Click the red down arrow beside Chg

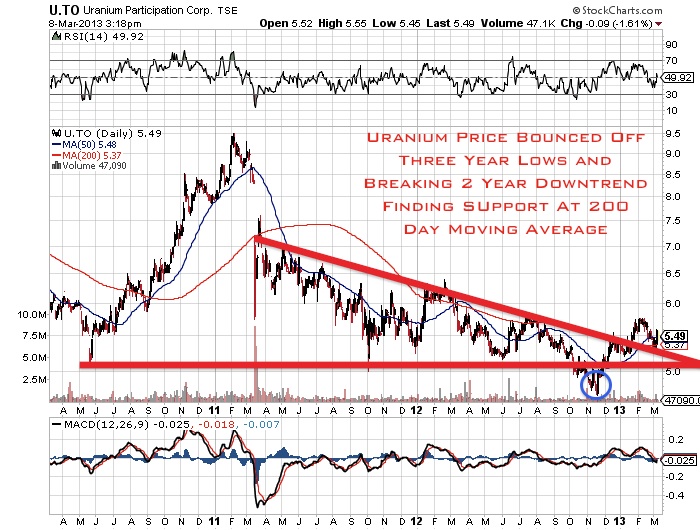(x=658, y=24)
